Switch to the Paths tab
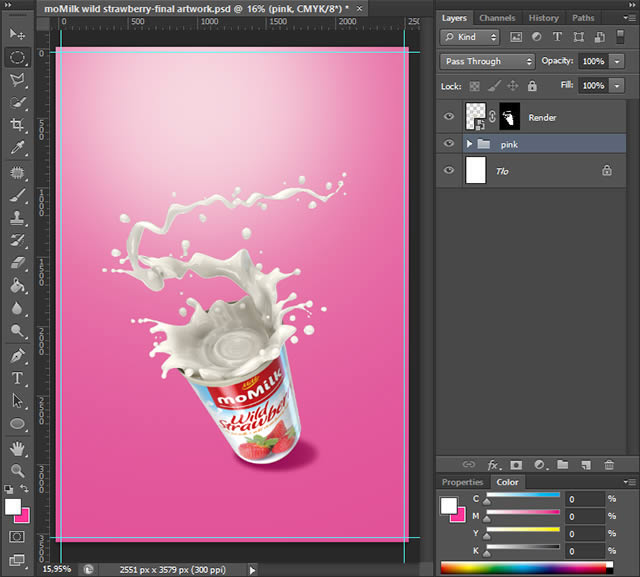The image size is (640, 577). (x=583, y=18)
